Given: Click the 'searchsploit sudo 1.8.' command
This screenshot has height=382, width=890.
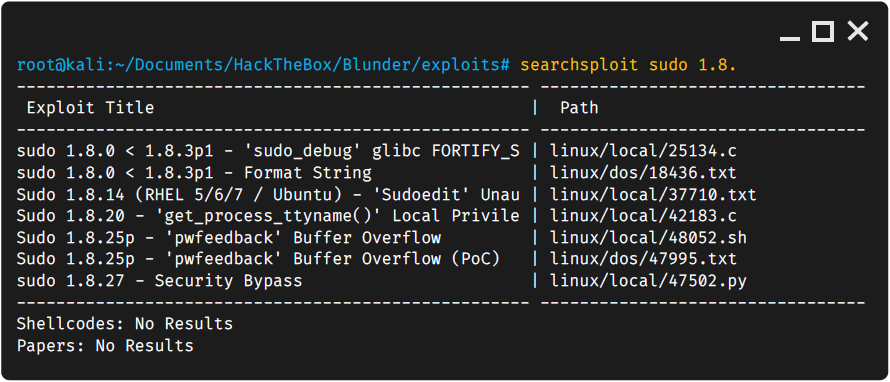Looking at the screenshot, I should point(628,65).
